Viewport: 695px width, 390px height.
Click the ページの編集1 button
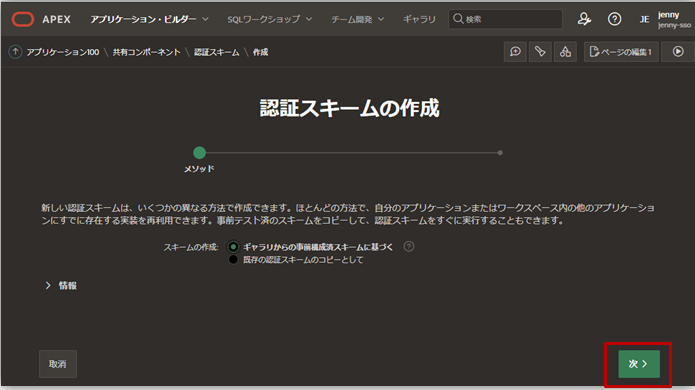[x=621, y=52]
